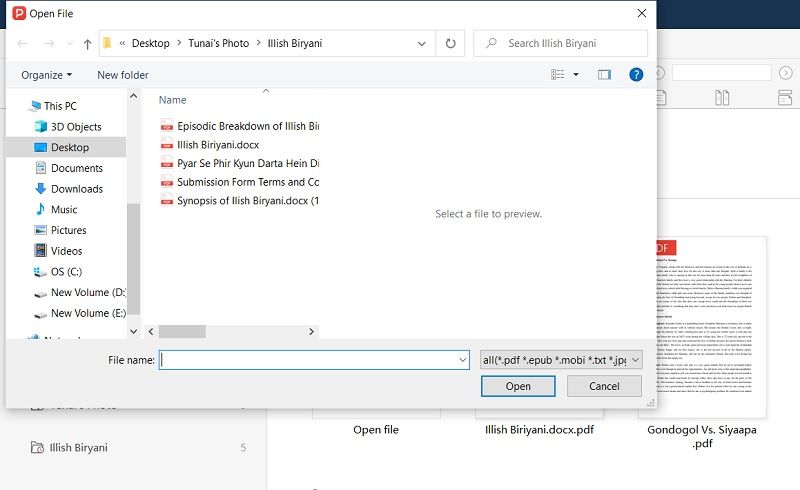This screenshot has height=490, width=800.
Task: Open the blue Help icon
Action: [636, 75]
